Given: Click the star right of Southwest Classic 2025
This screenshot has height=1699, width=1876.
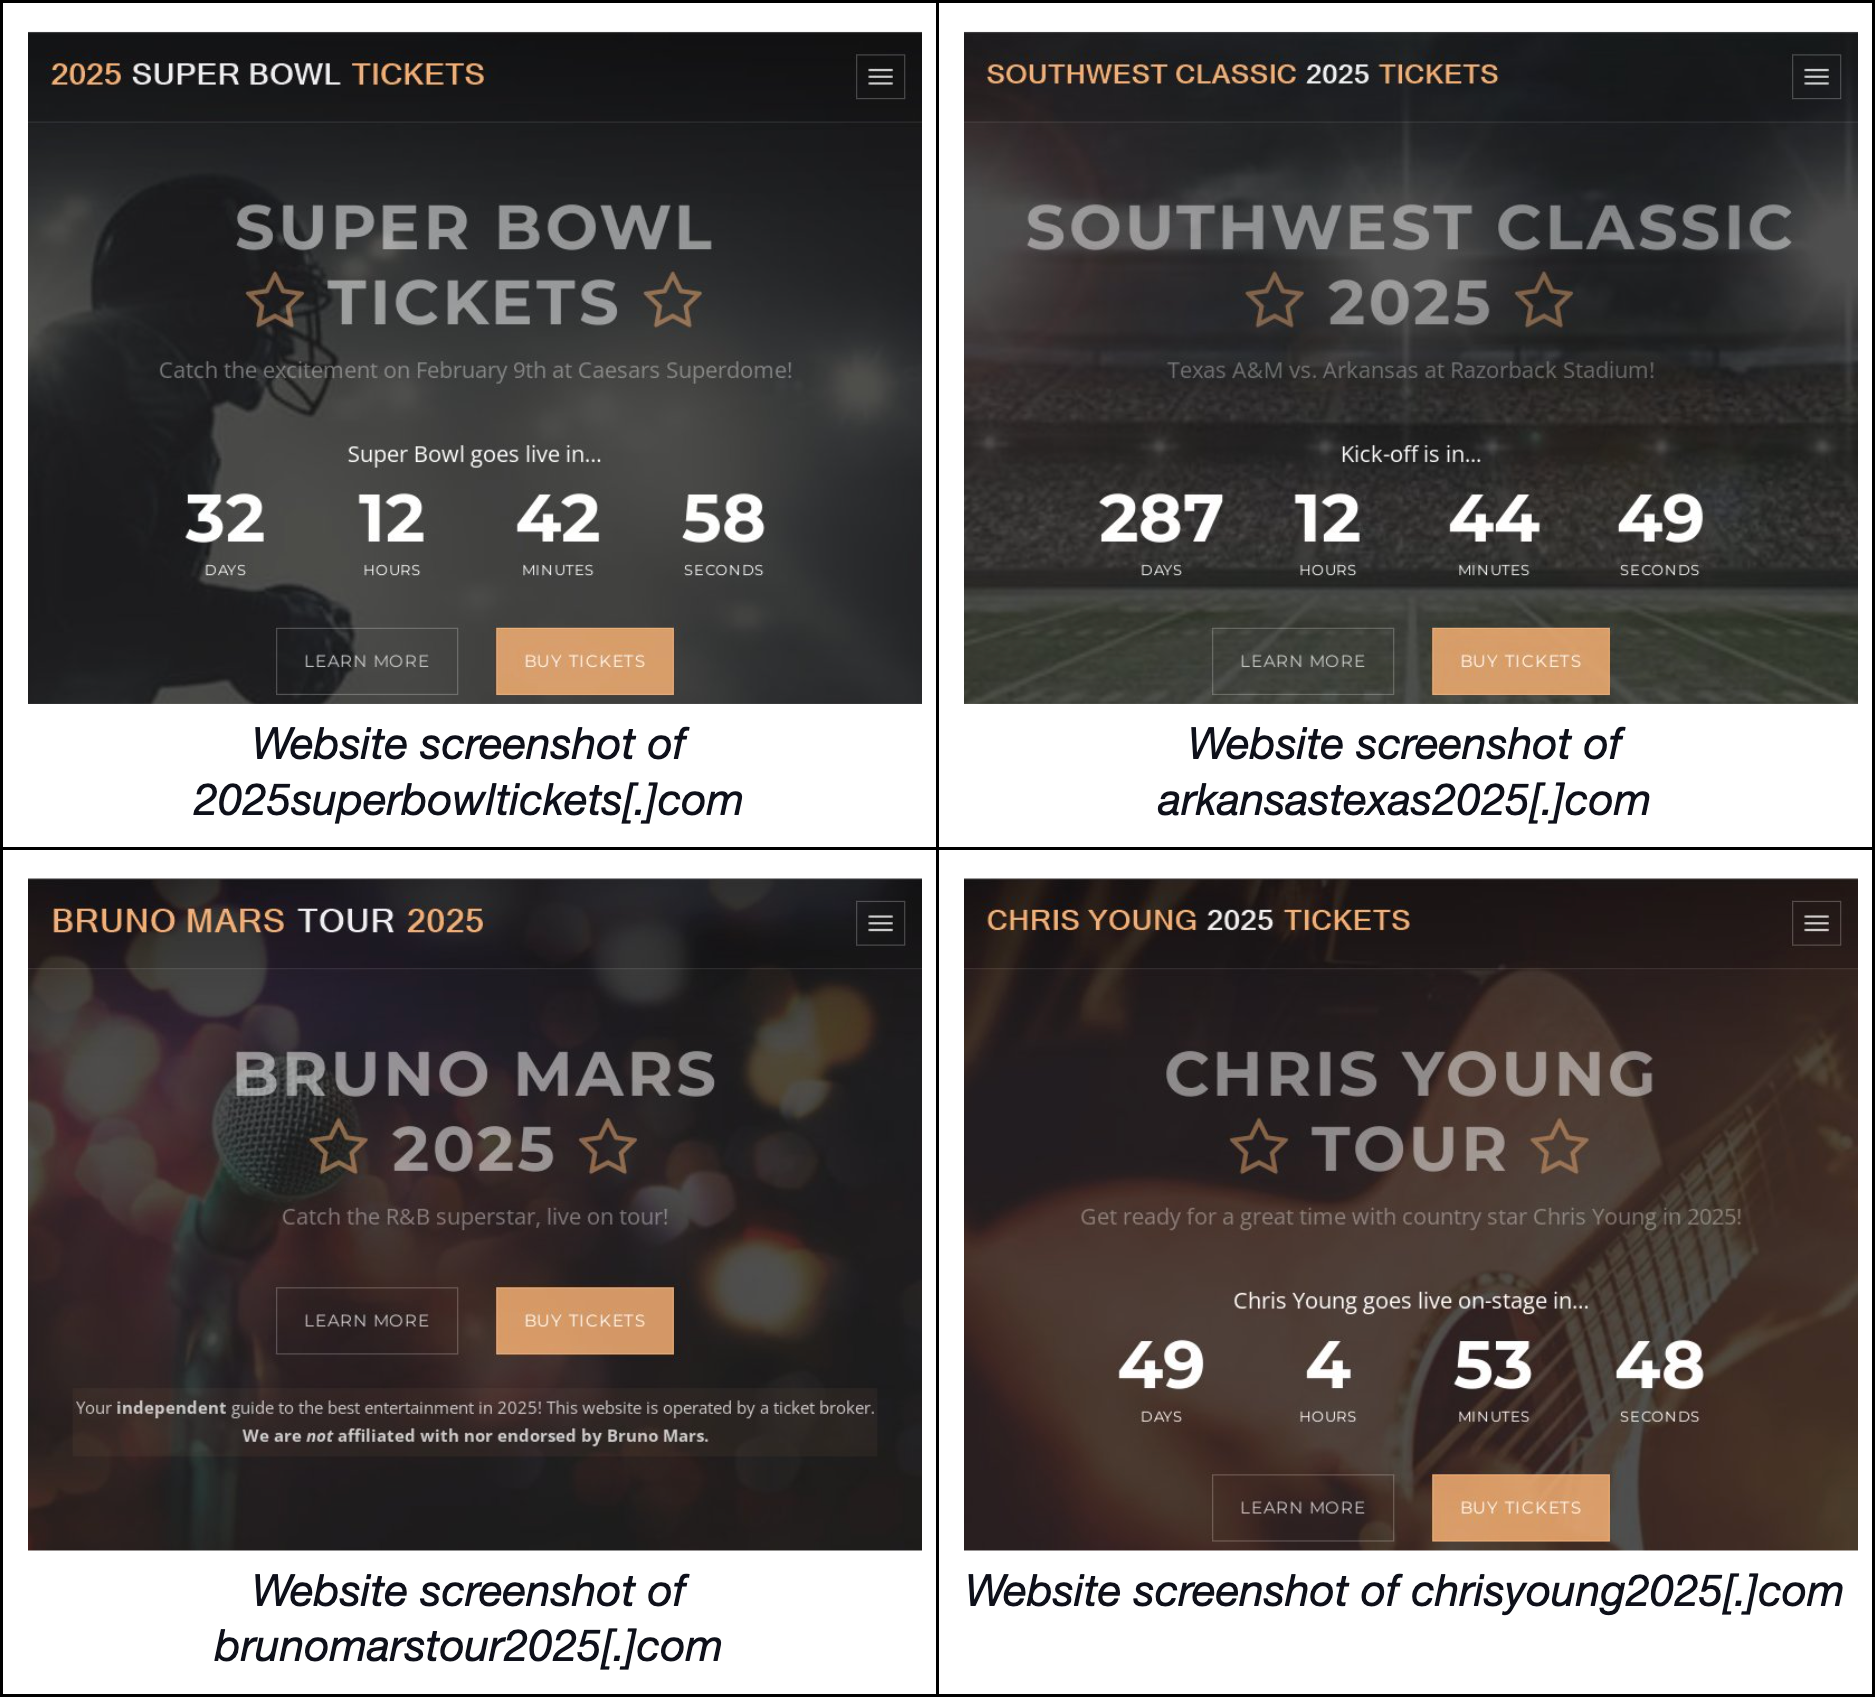Looking at the screenshot, I should tap(1544, 301).
